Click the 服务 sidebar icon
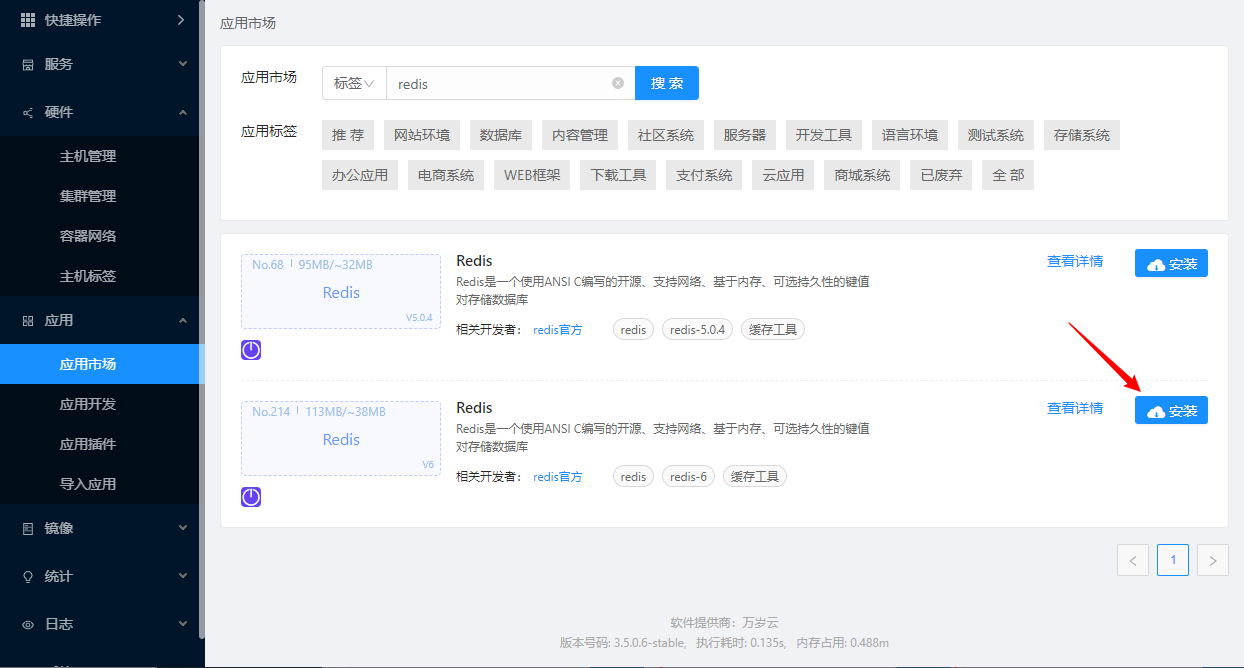 (x=28, y=64)
